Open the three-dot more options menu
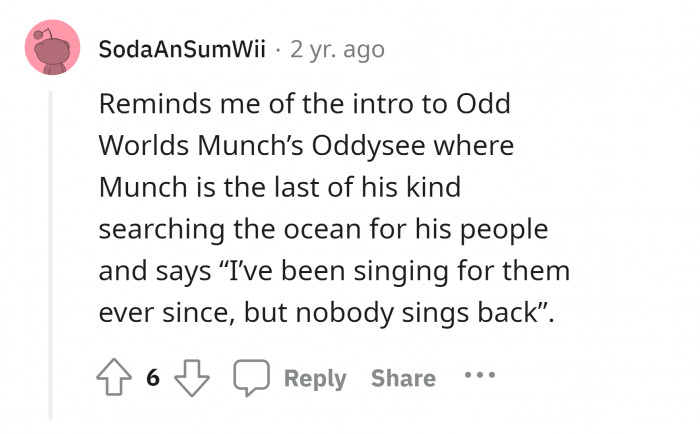This screenshot has width=700, height=434. tap(480, 378)
